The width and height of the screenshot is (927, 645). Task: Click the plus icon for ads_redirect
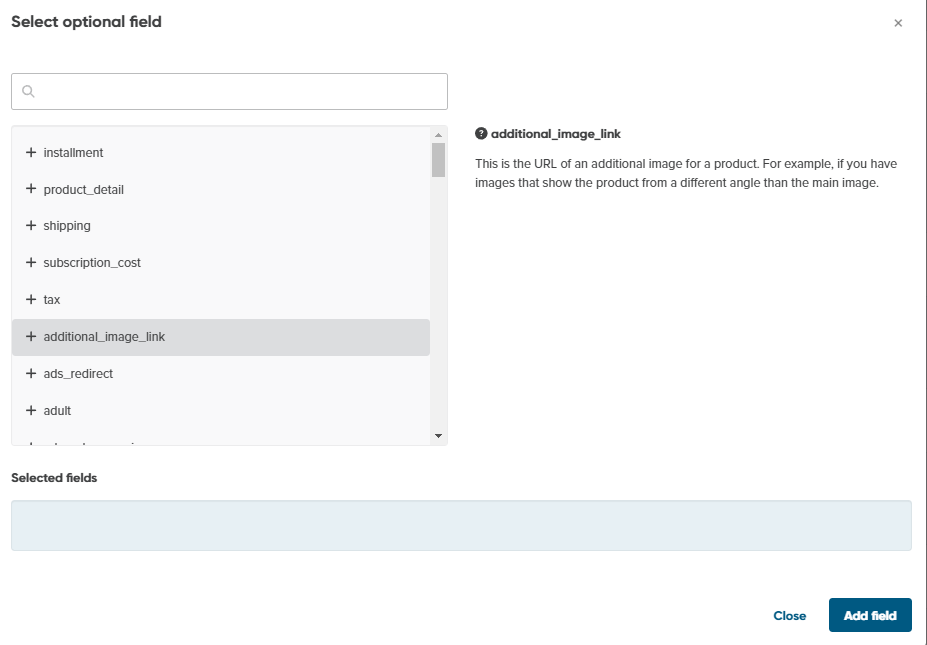click(31, 374)
